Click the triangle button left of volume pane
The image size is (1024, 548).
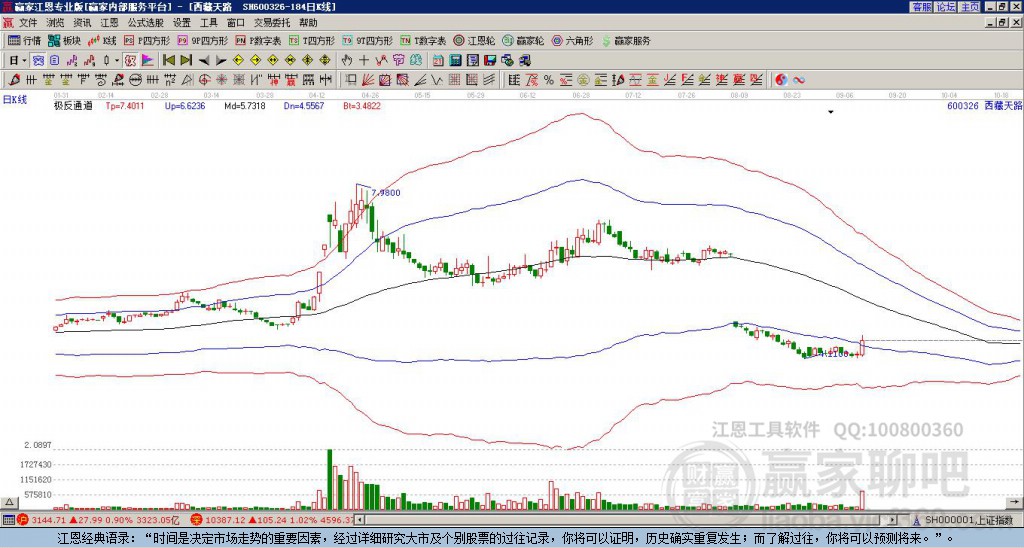[x=8, y=502]
